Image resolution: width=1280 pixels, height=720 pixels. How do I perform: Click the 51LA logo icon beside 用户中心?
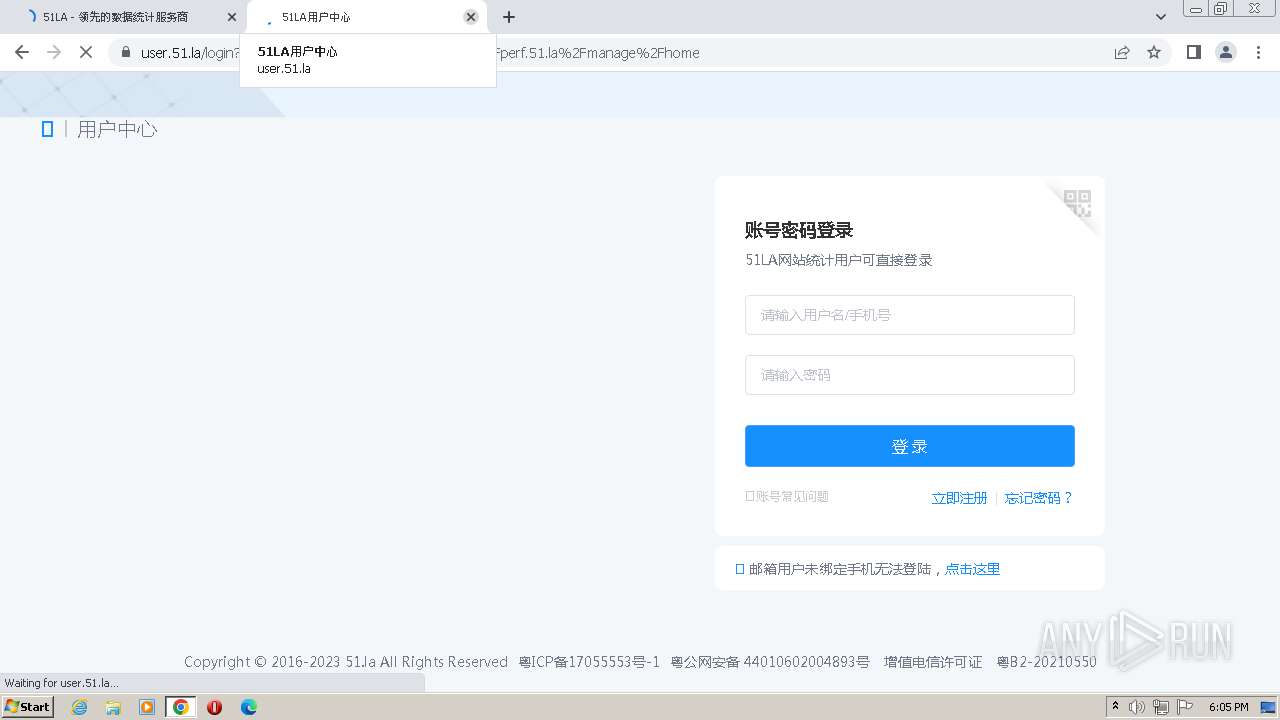coord(47,129)
